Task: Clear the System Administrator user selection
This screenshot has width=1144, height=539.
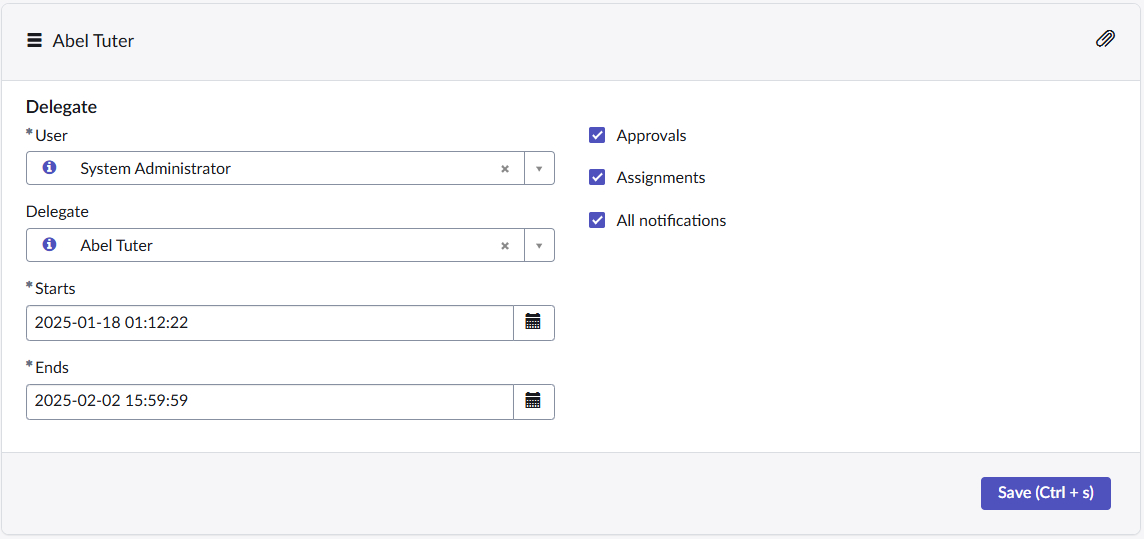Action: (505, 169)
